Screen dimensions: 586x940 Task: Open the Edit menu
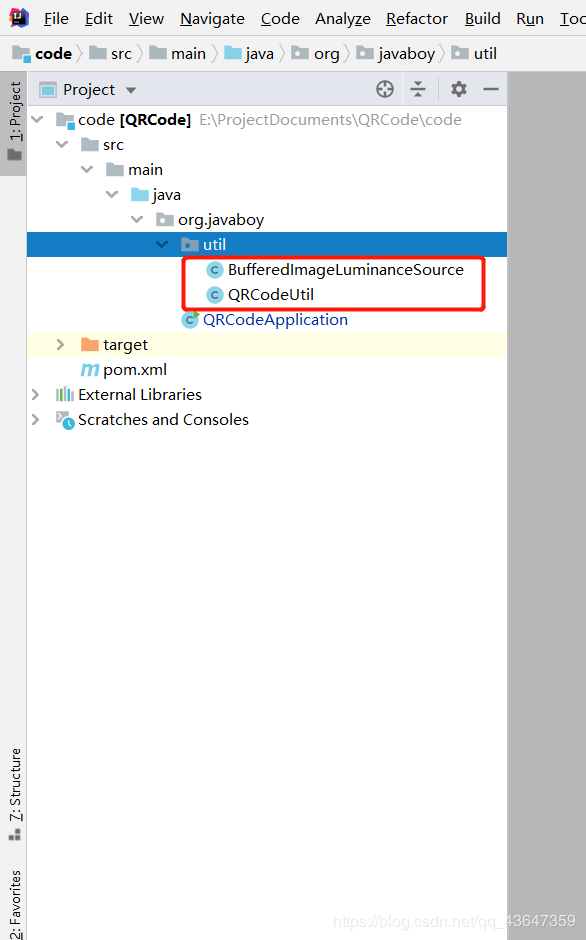[99, 19]
